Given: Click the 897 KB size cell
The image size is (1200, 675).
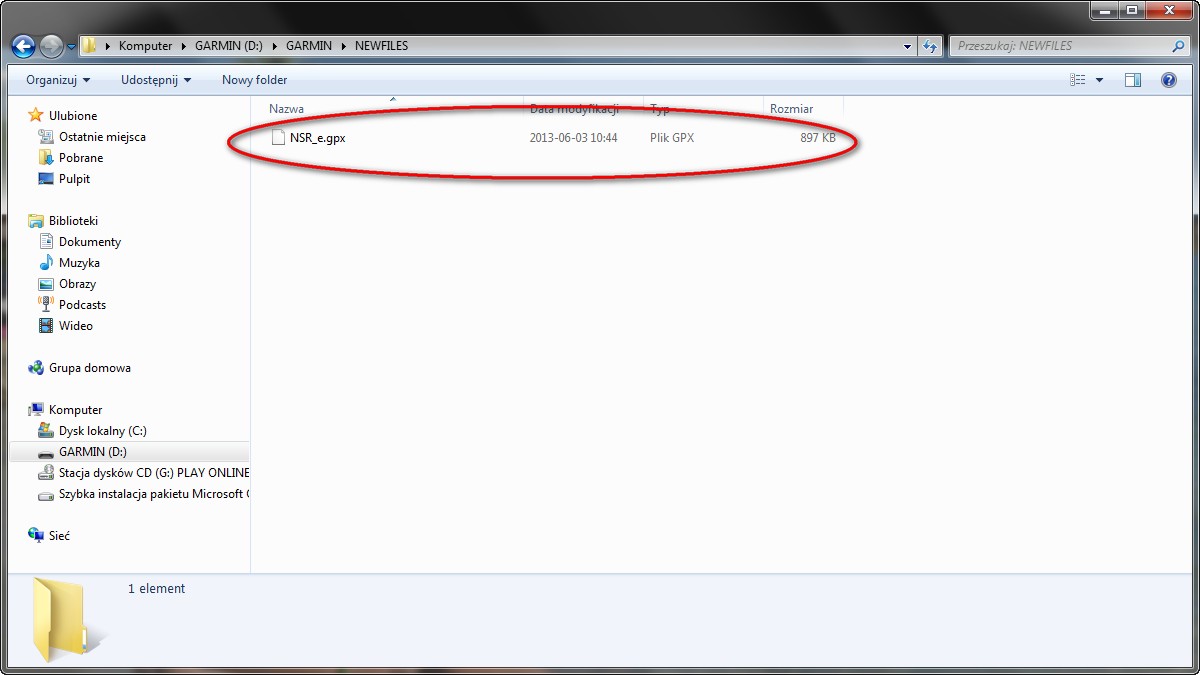Looking at the screenshot, I should pyautogui.click(x=818, y=138).
